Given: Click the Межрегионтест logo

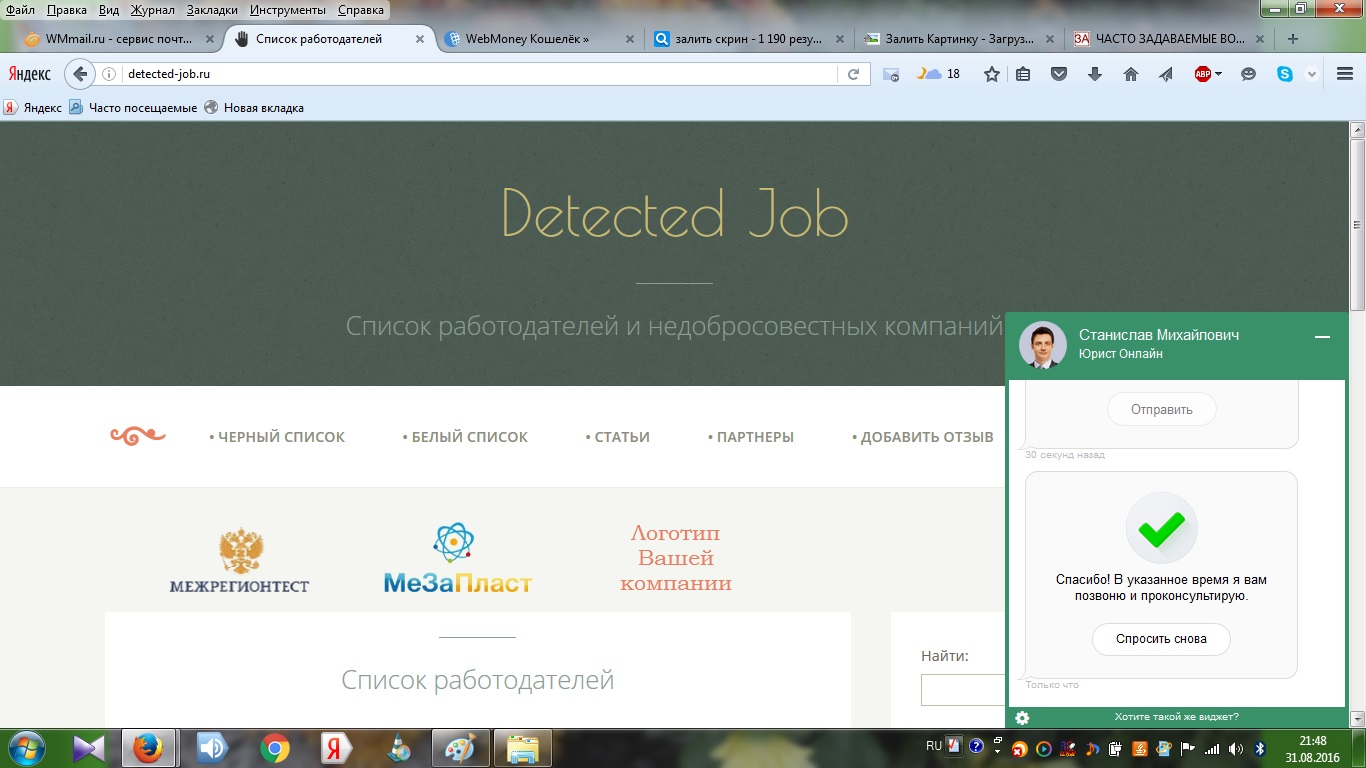Looking at the screenshot, I should [x=240, y=560].
